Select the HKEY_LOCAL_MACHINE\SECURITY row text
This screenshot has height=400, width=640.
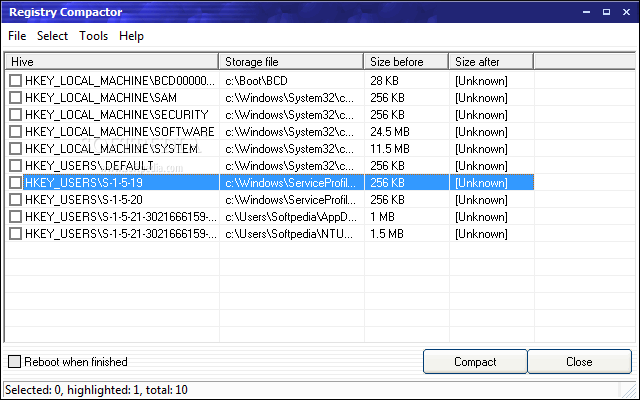tap(117, 115)
